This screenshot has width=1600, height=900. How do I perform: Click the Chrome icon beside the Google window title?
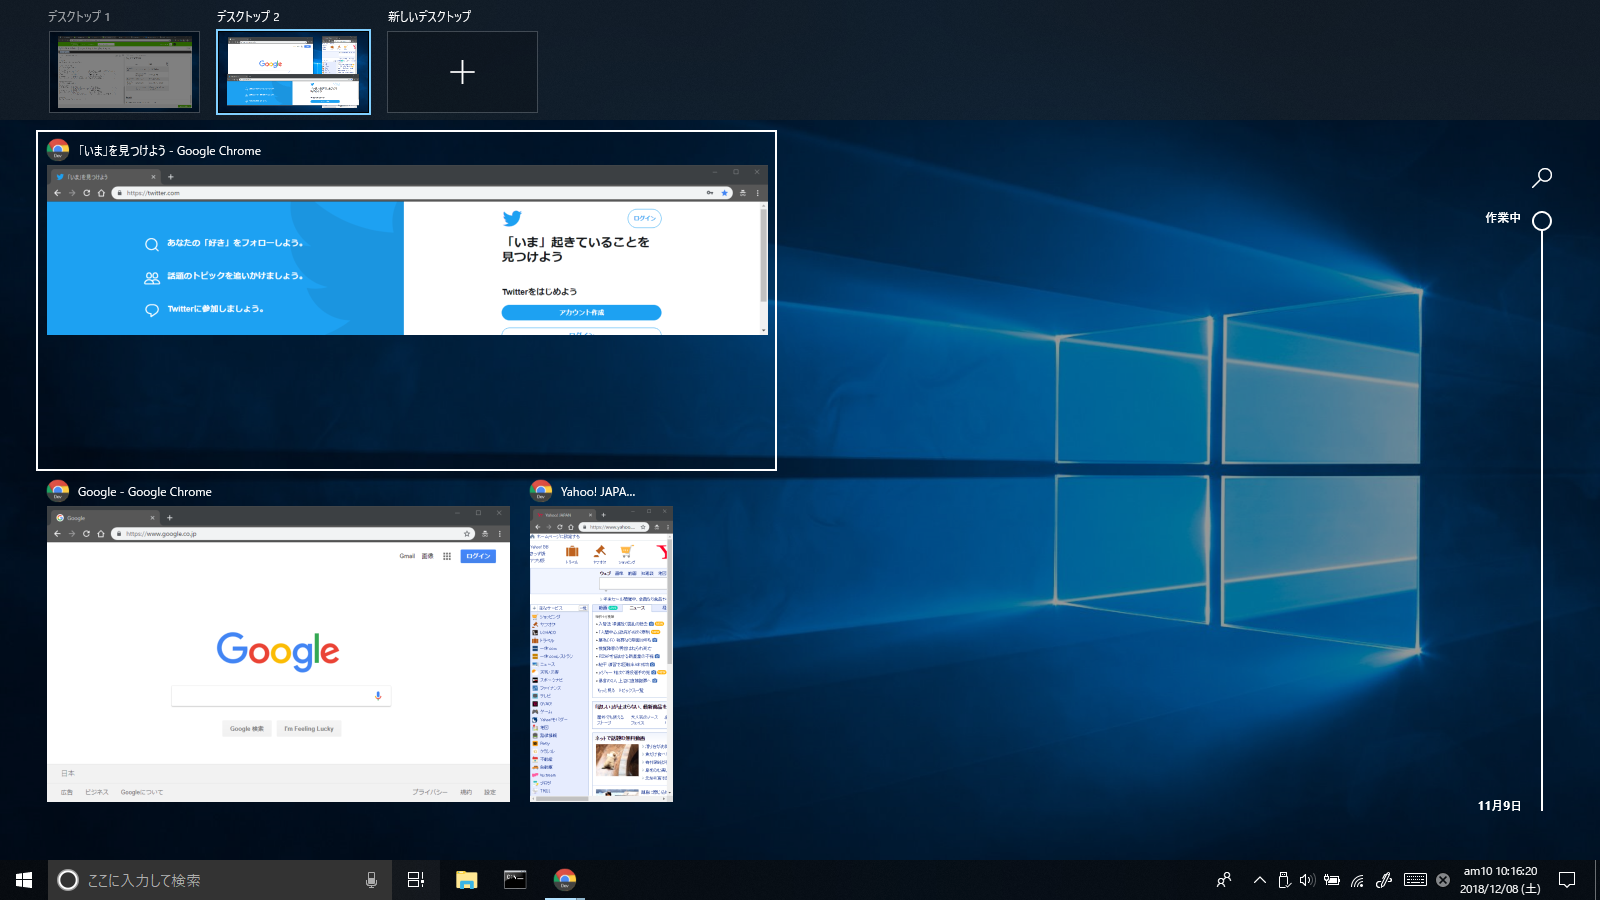(x=58, y=491)
